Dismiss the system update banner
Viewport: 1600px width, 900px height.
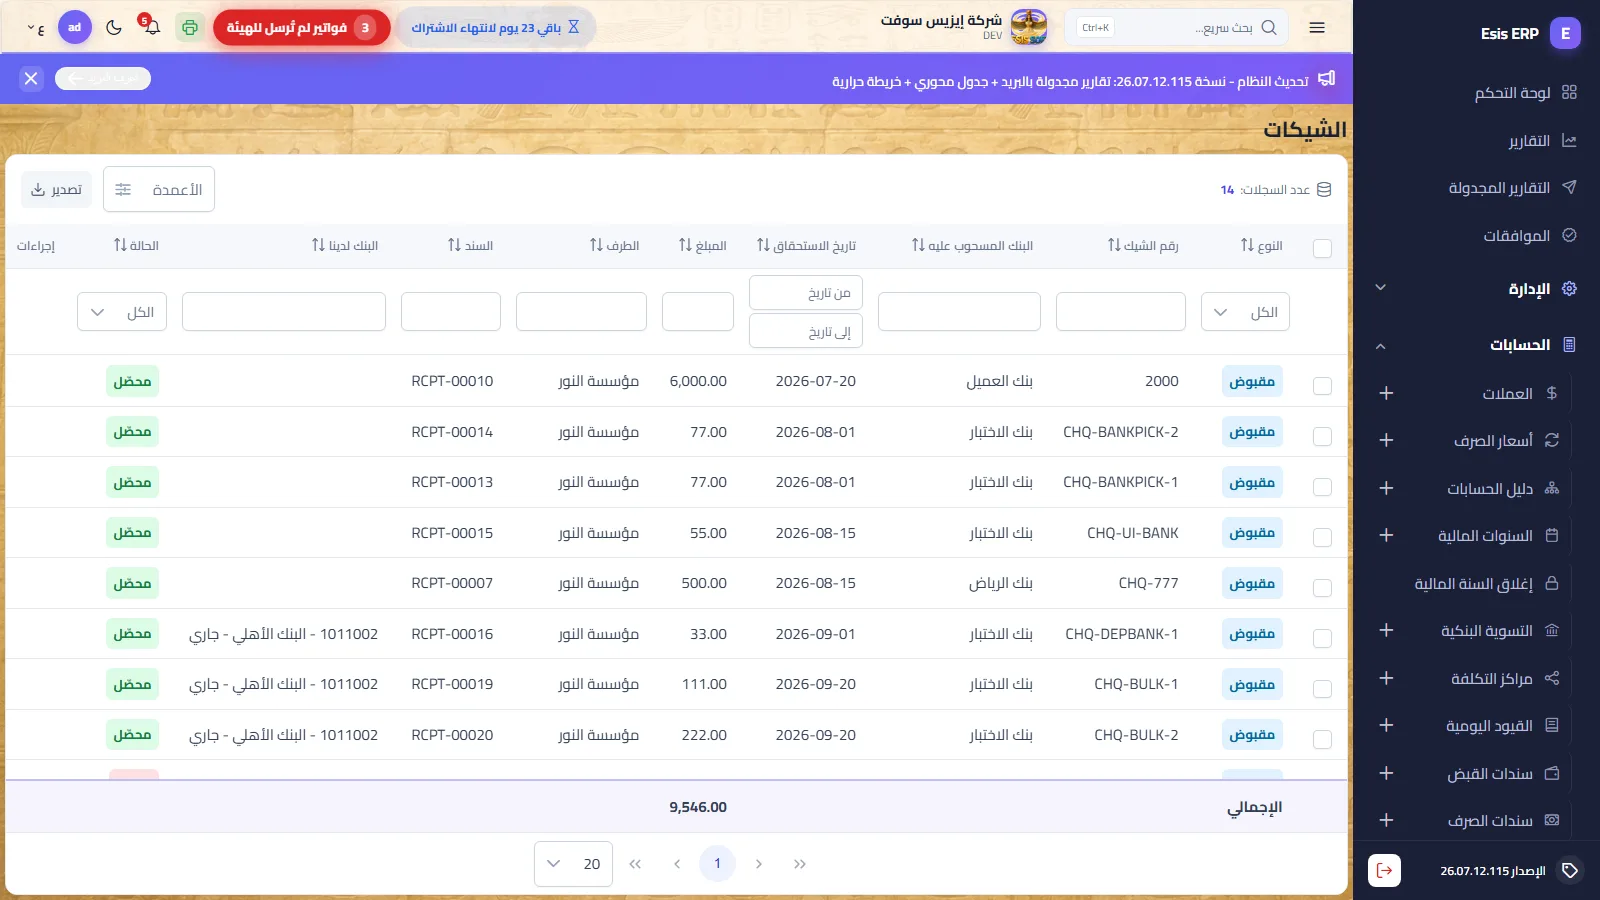tap(31, 78)
